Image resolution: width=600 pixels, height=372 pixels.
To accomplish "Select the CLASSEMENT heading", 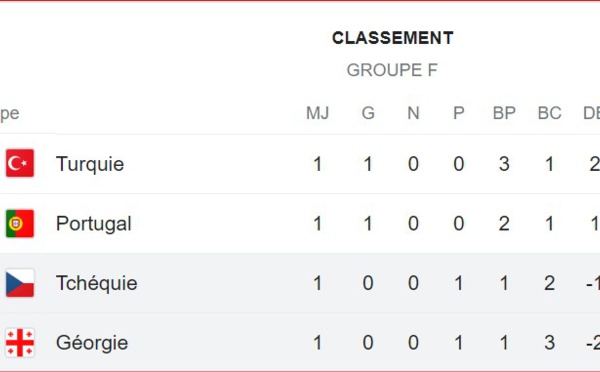I will tap(393, 38).
